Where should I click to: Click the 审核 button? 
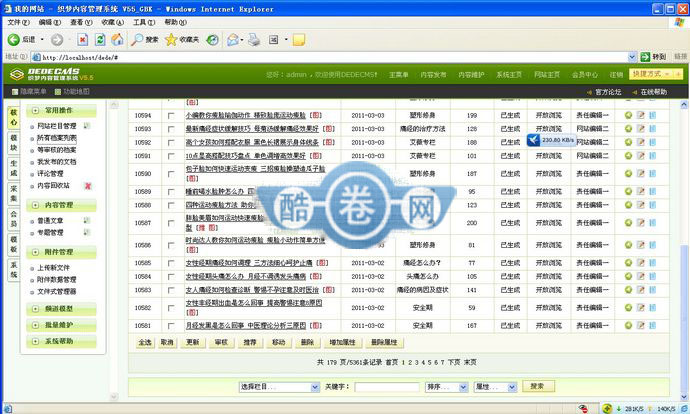pyautogui.click(x=221, y=342)
